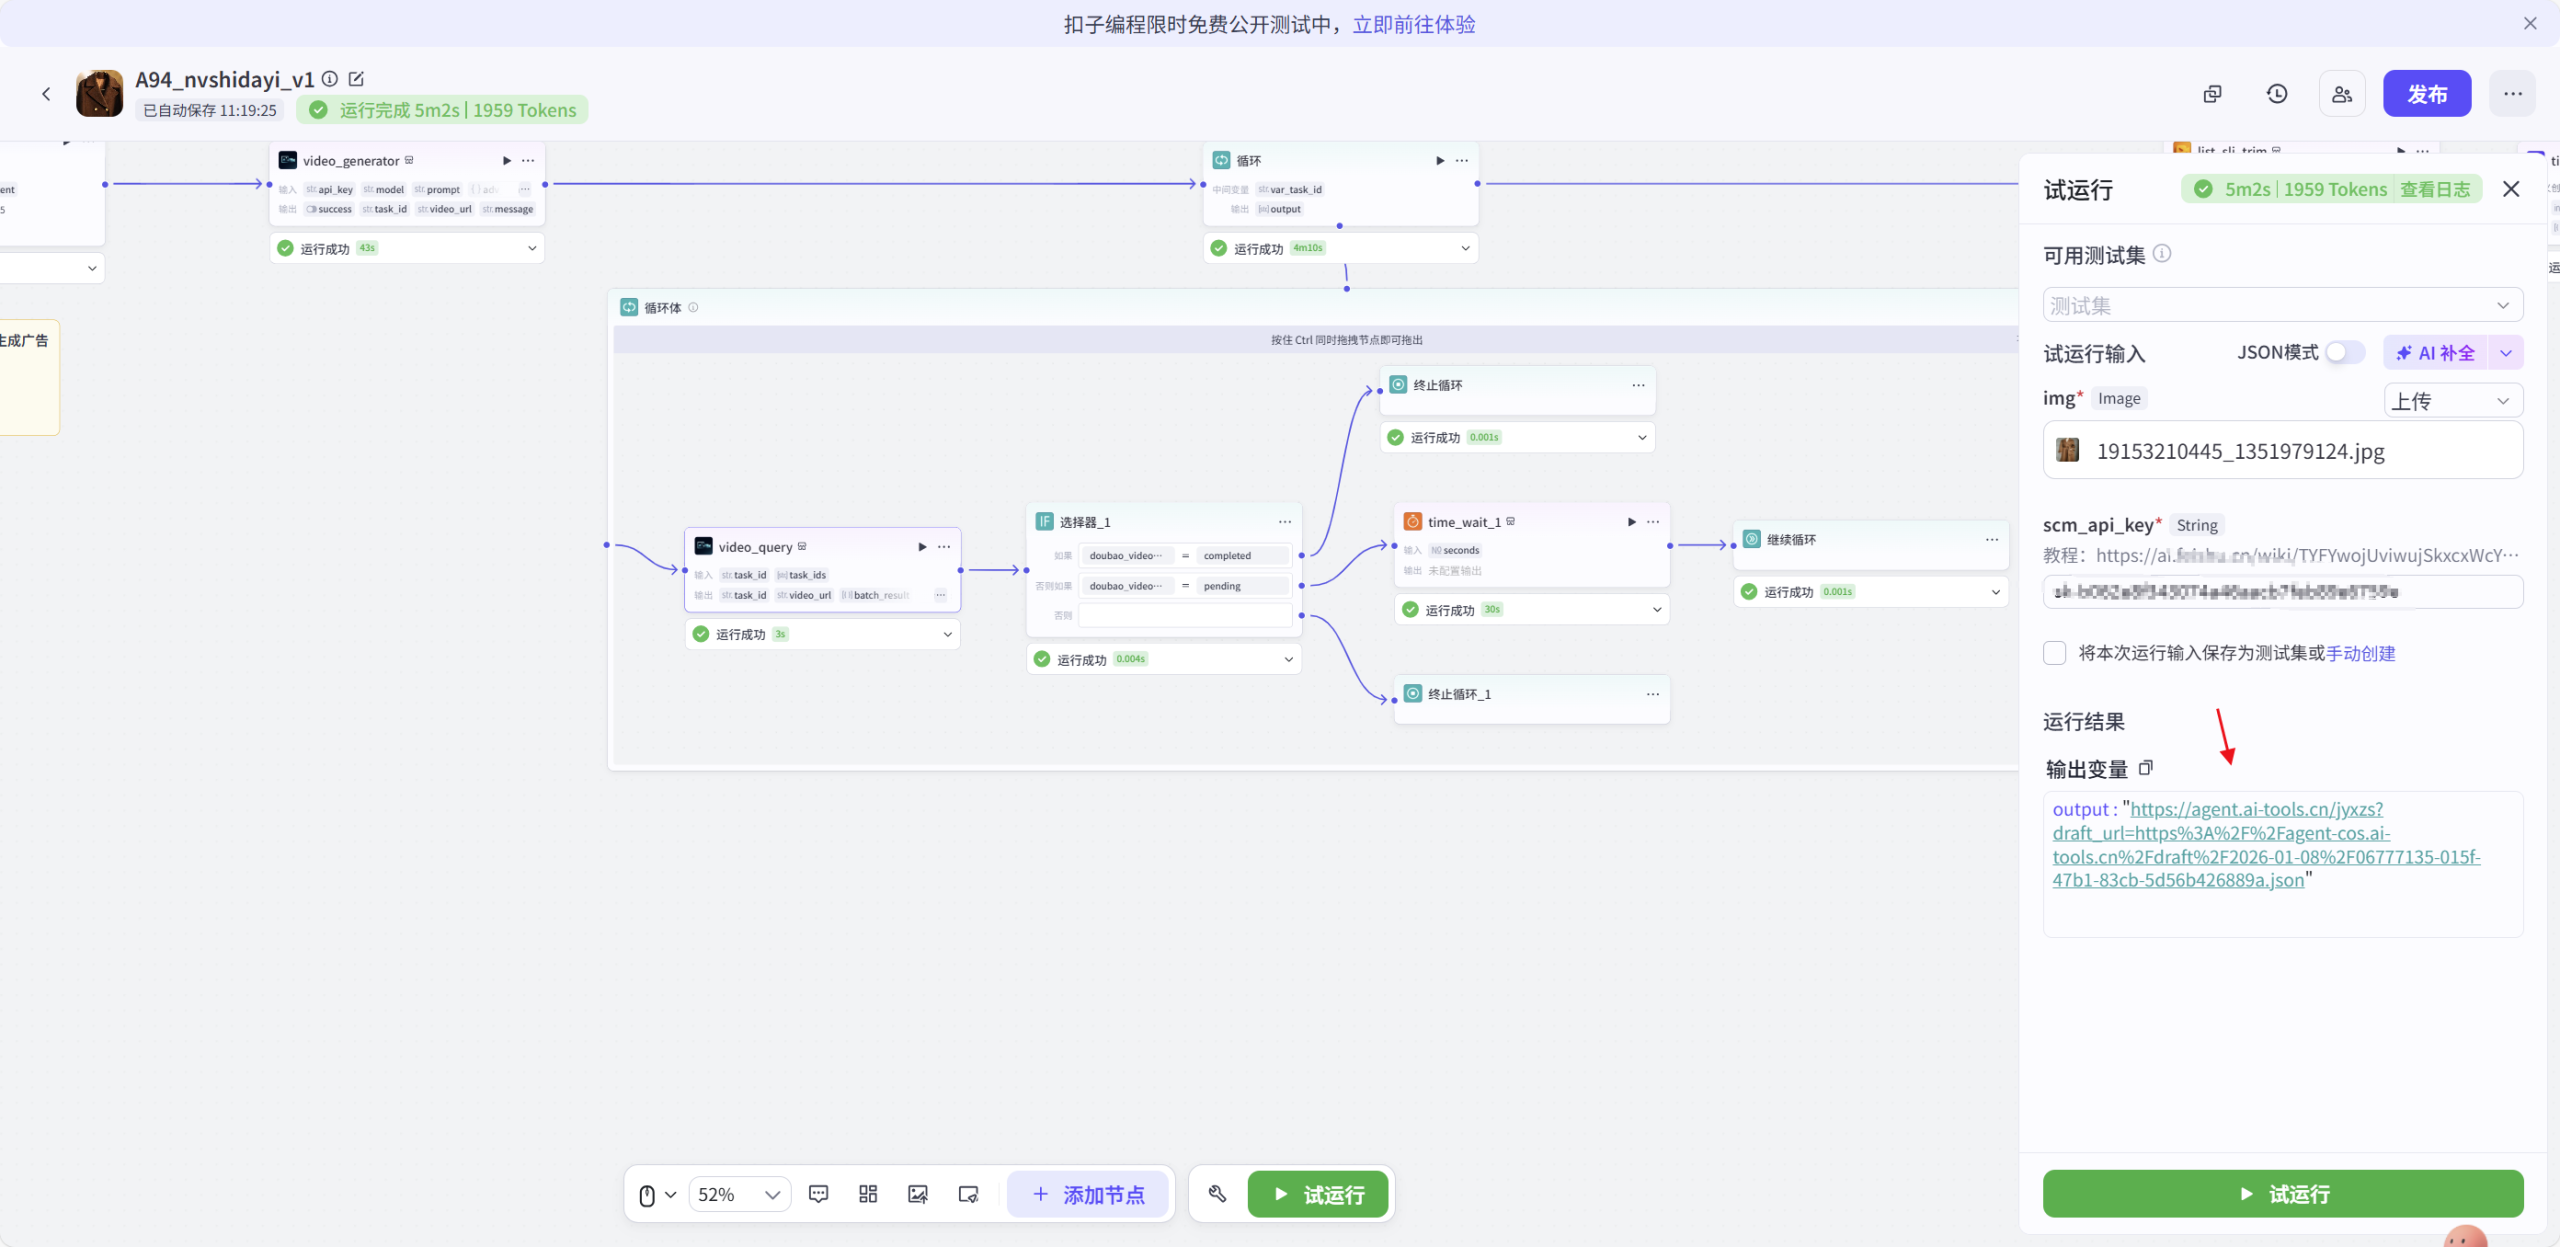The height and width of the screenshot is (1247, 2560).
Task: Open the 52% zoom level dropdown
Action: click(739, 1194)
